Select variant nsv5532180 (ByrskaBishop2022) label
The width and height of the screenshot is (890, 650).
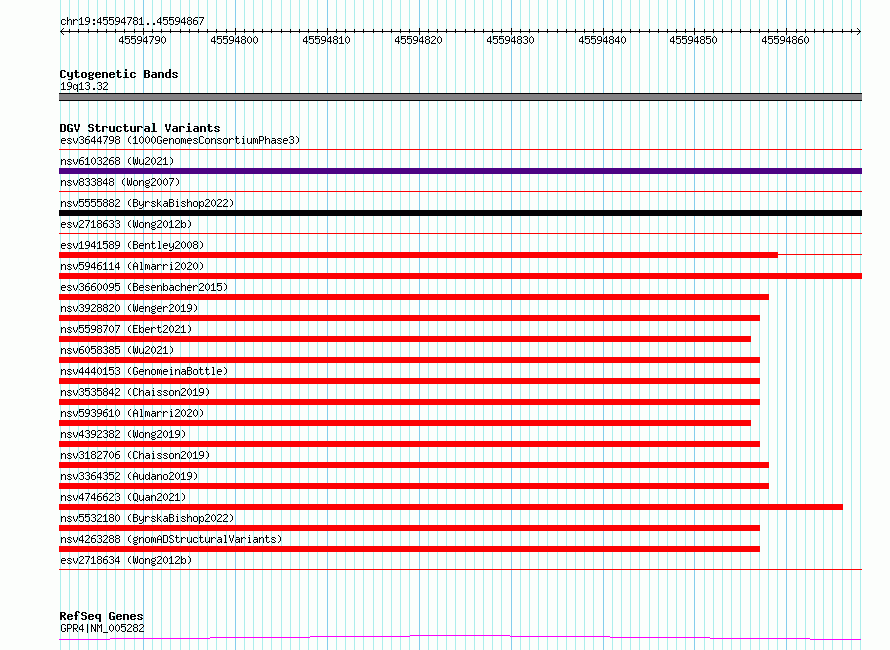pyautogui.click(x=147, y=518)
